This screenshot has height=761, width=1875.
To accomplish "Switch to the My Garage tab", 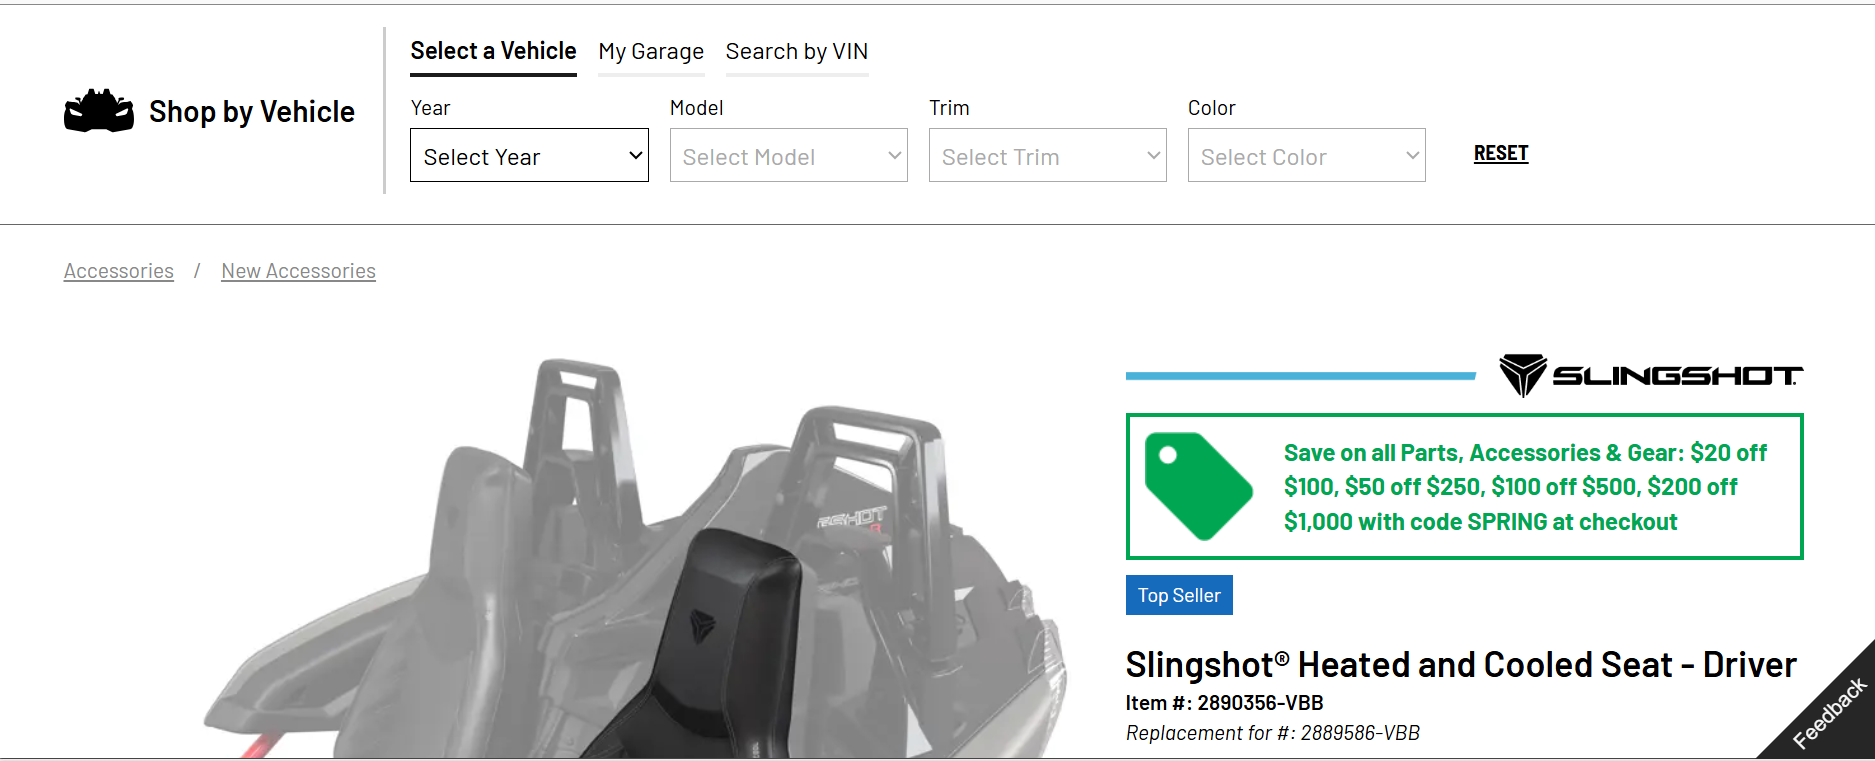I will pyautogui.click(x=651, y=52).
